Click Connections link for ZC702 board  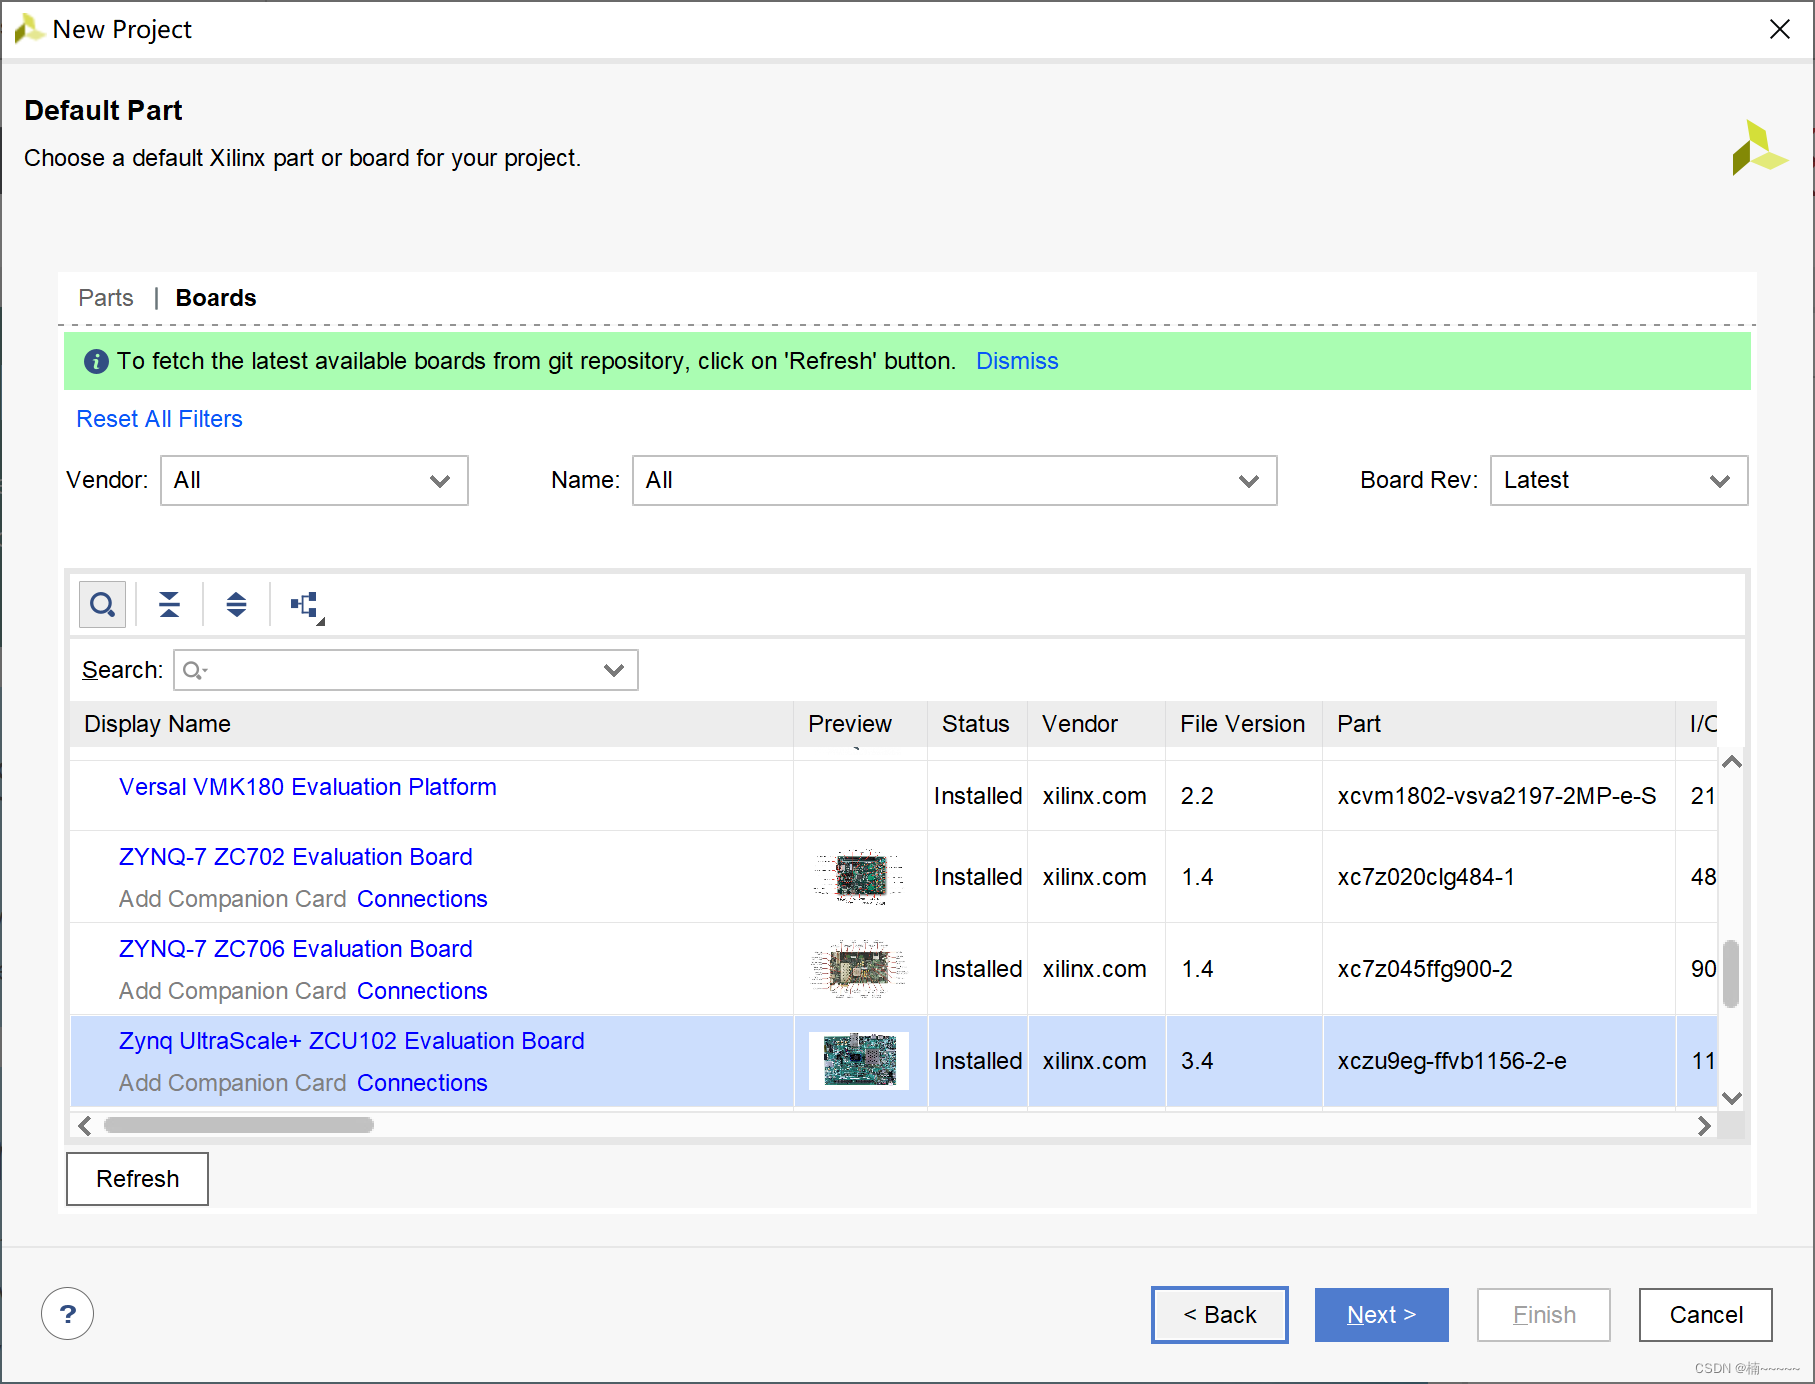click(x=422, y=899)
